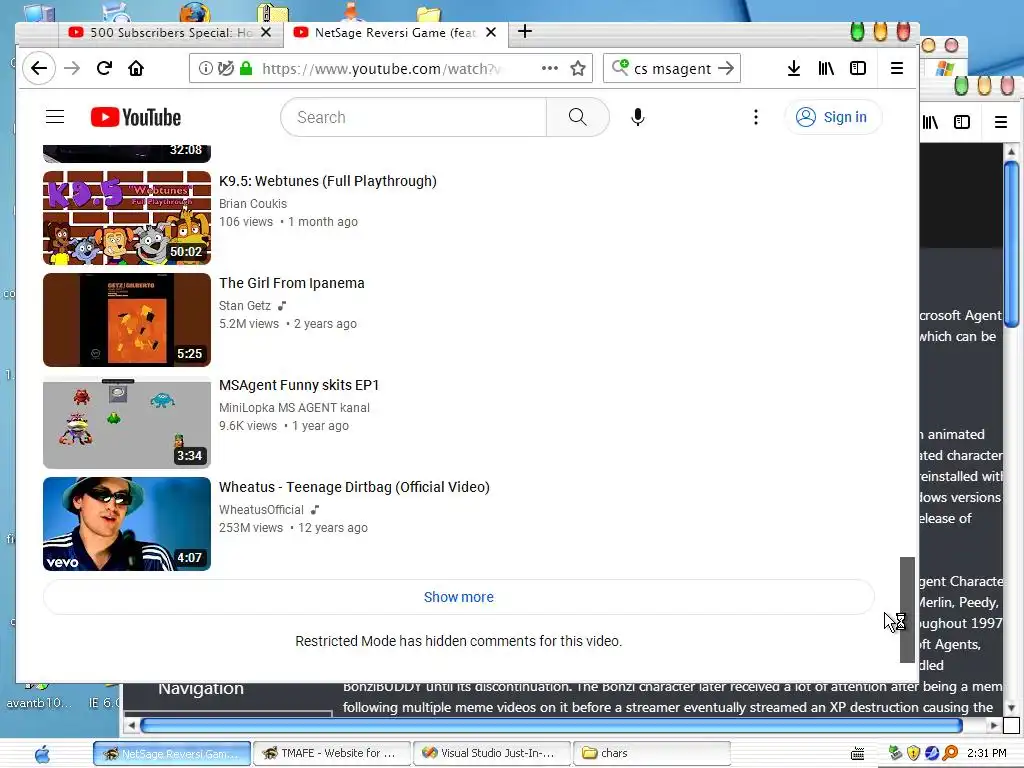Click 'MSAgent Funny skits EP1' title
The width and height of the screenshot is (1024, 768).
(x=299, y=385)
